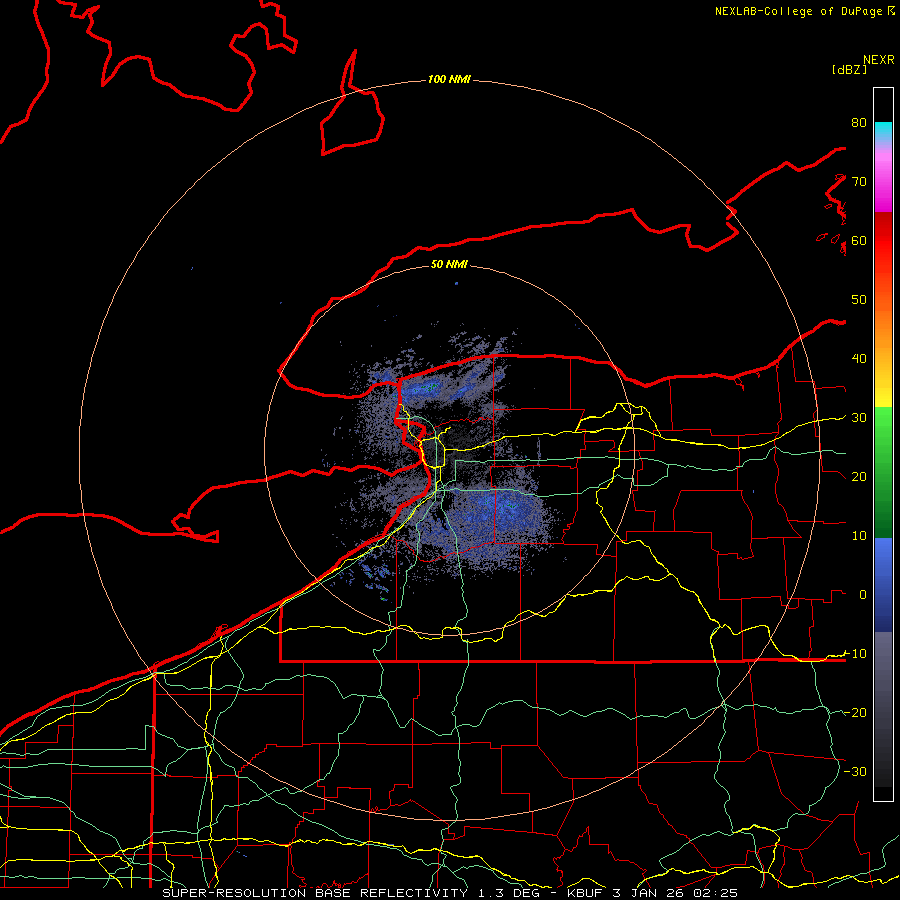Click the 0 value on the dBZ scale
This screenshot has height=900, width=900.
click(863, 595)
